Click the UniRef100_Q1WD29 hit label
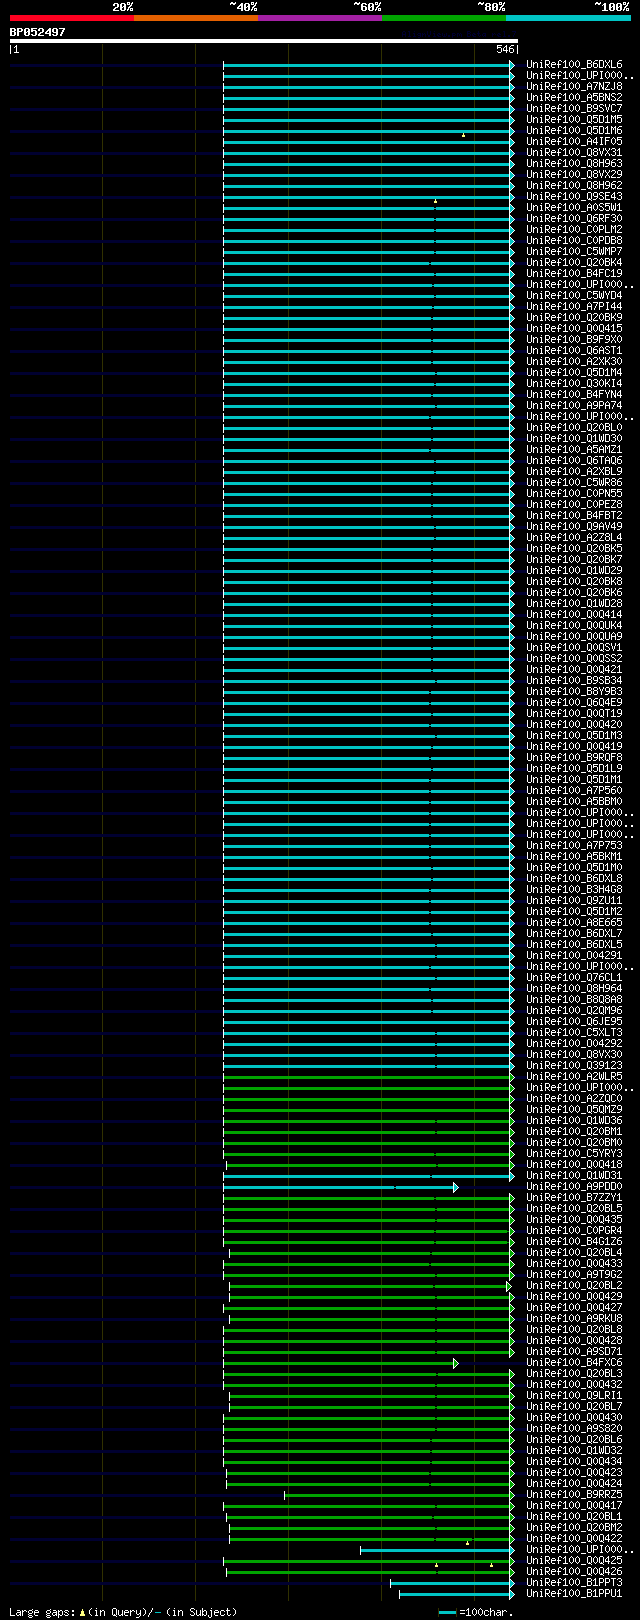The width and height of the screenshot is (640, 1620). point(574,571)
